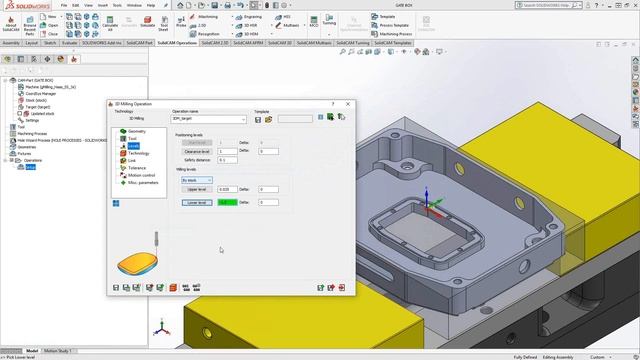Viewport: 640px width, 360px height.
Task: Click SolidWorks Home icon in quick toolbar
Action: [x=180, y=5]
